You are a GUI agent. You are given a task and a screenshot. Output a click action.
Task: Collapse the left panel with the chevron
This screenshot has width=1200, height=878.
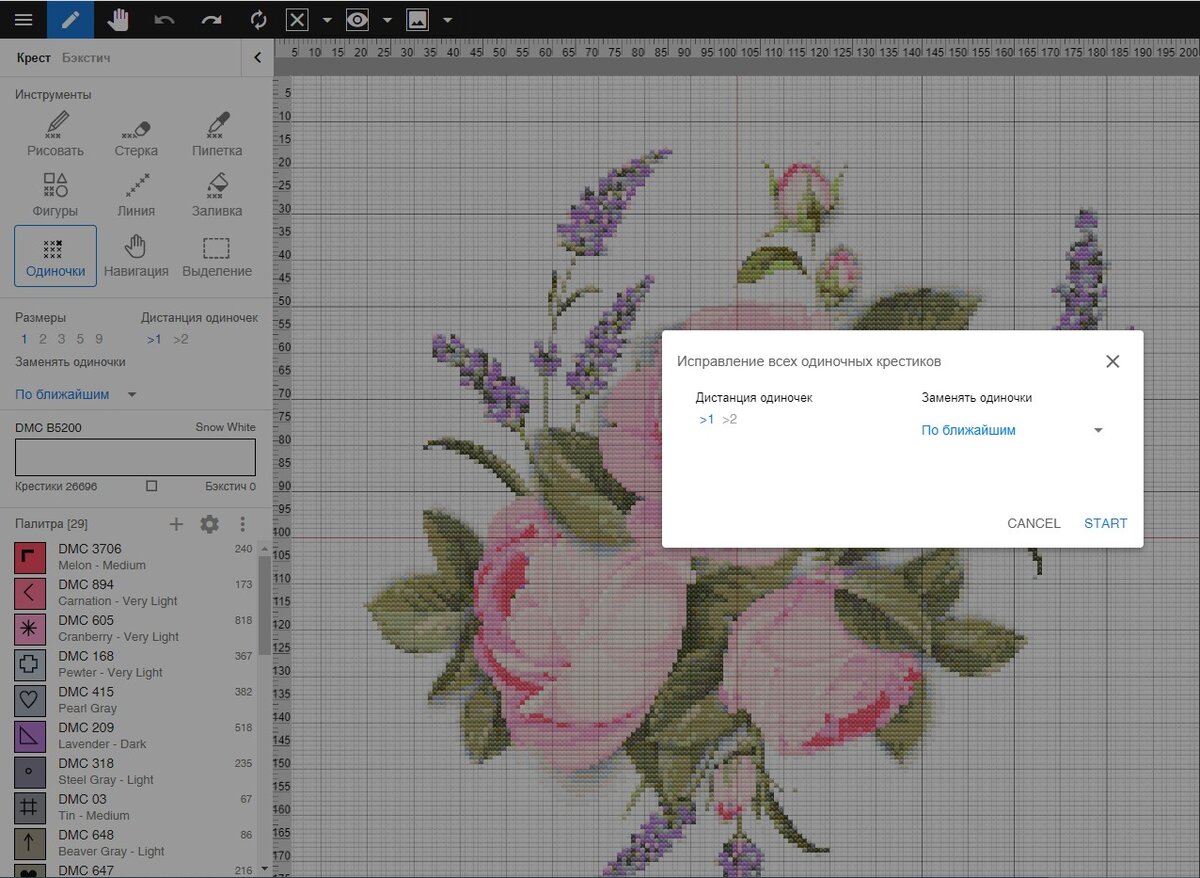(x=258, y=58)
